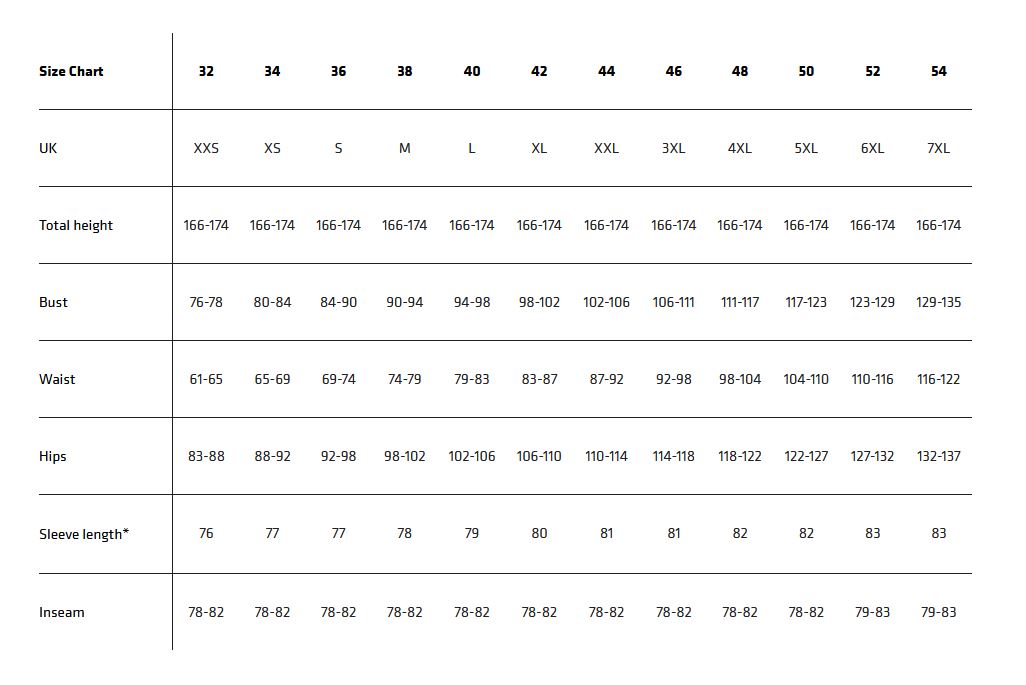Click the XXS UK size
The height and width of the screenshot is (685, 1026).
pos(206,148)
